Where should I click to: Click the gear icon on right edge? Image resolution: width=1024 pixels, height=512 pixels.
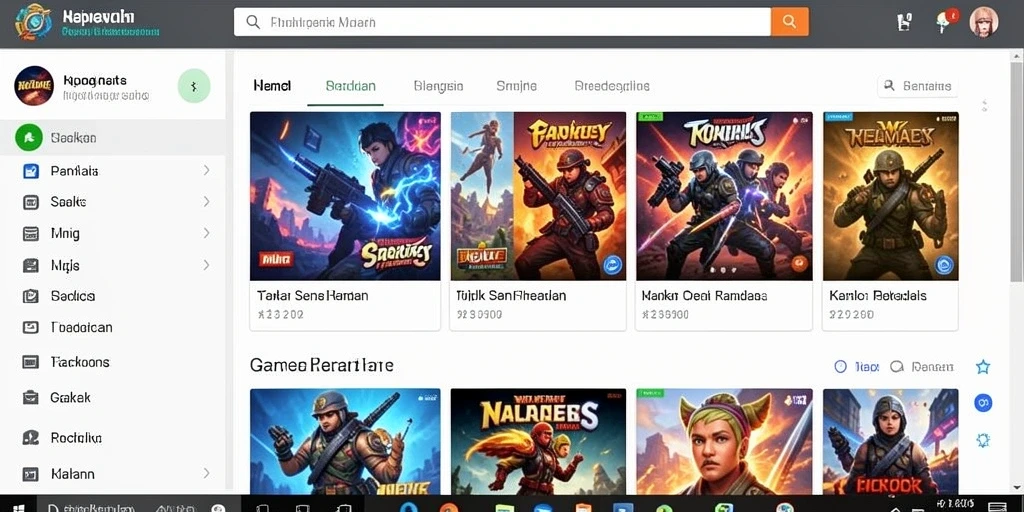[x=983, y=440]
